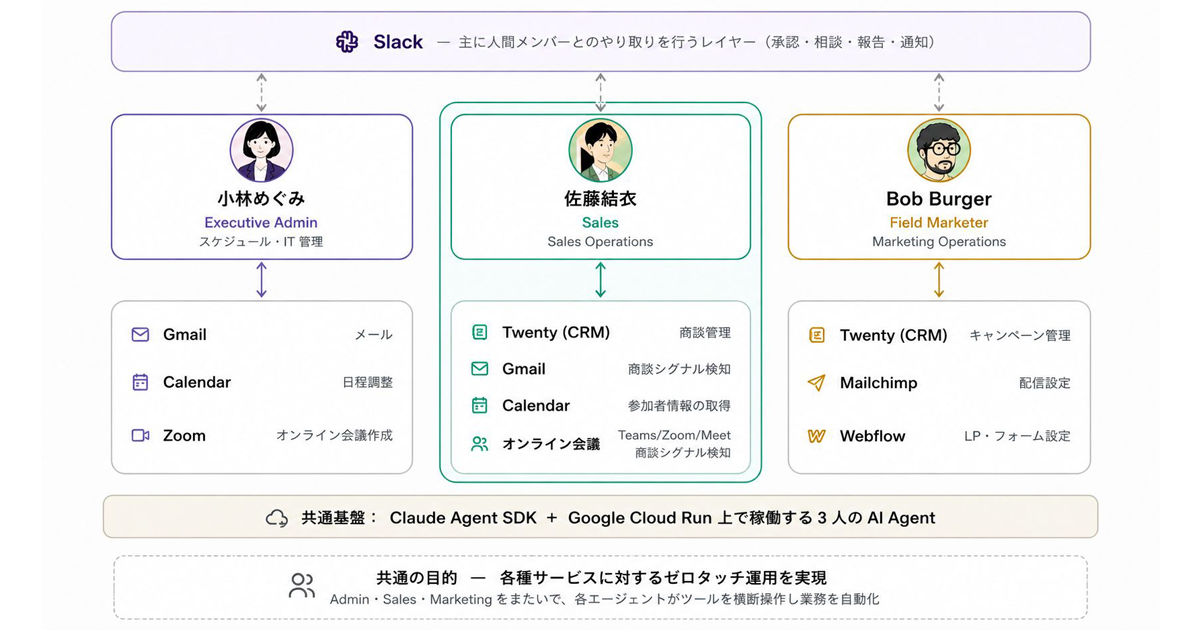Click the name 佐藤結衣
Image resolution: width=1200 pixels, height=630 pixels.
tap(600, 198)
